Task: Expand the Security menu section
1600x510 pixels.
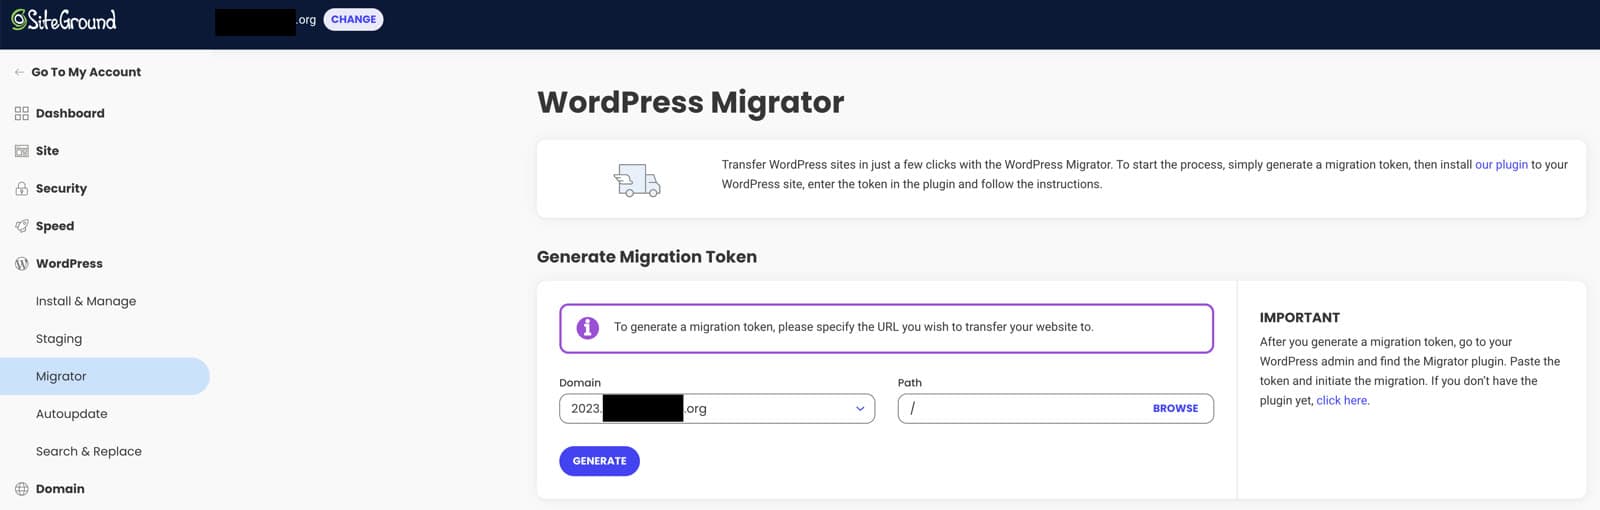Action: [61, 188]
